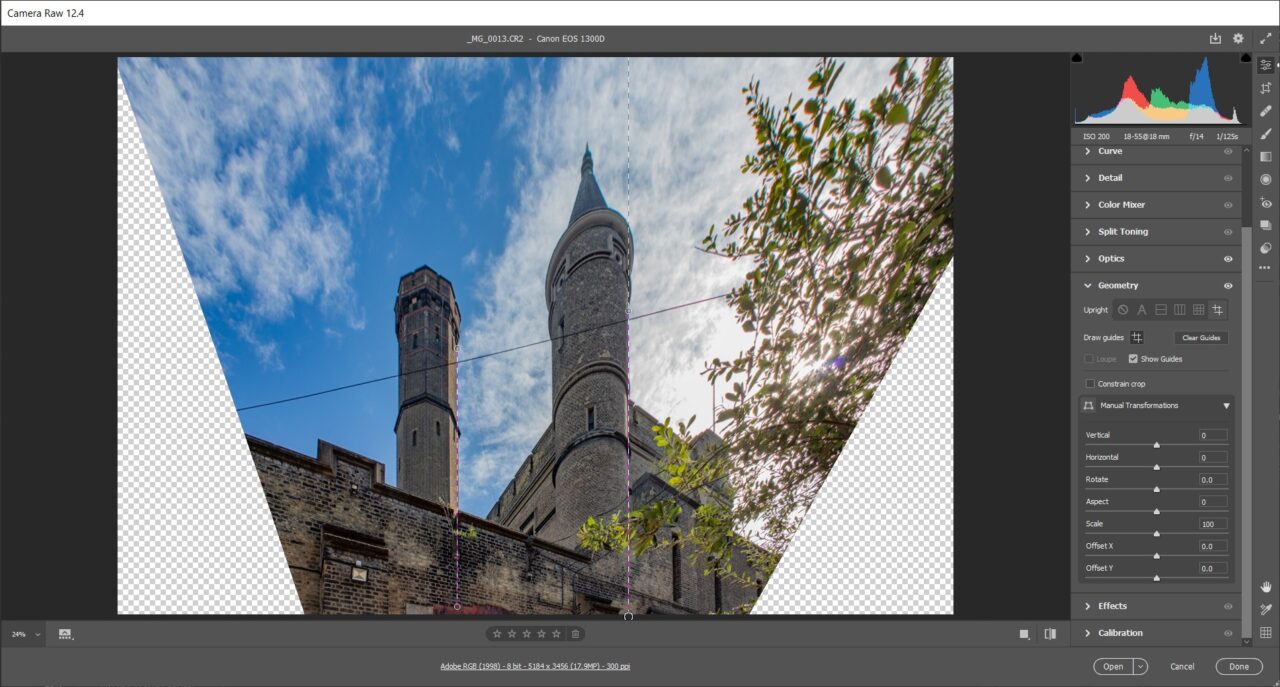The width and height of the screenshot is (1280, 687).
Task: Click the save image icon at top right
Action: pos(1214,38)
